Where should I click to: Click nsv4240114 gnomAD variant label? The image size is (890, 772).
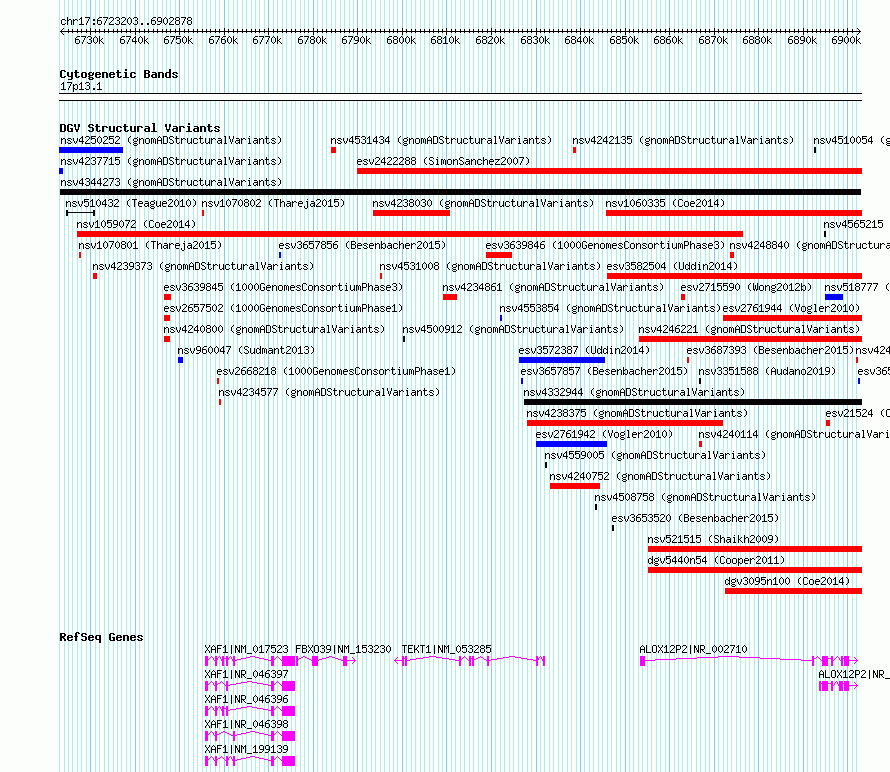click(794, 434)
